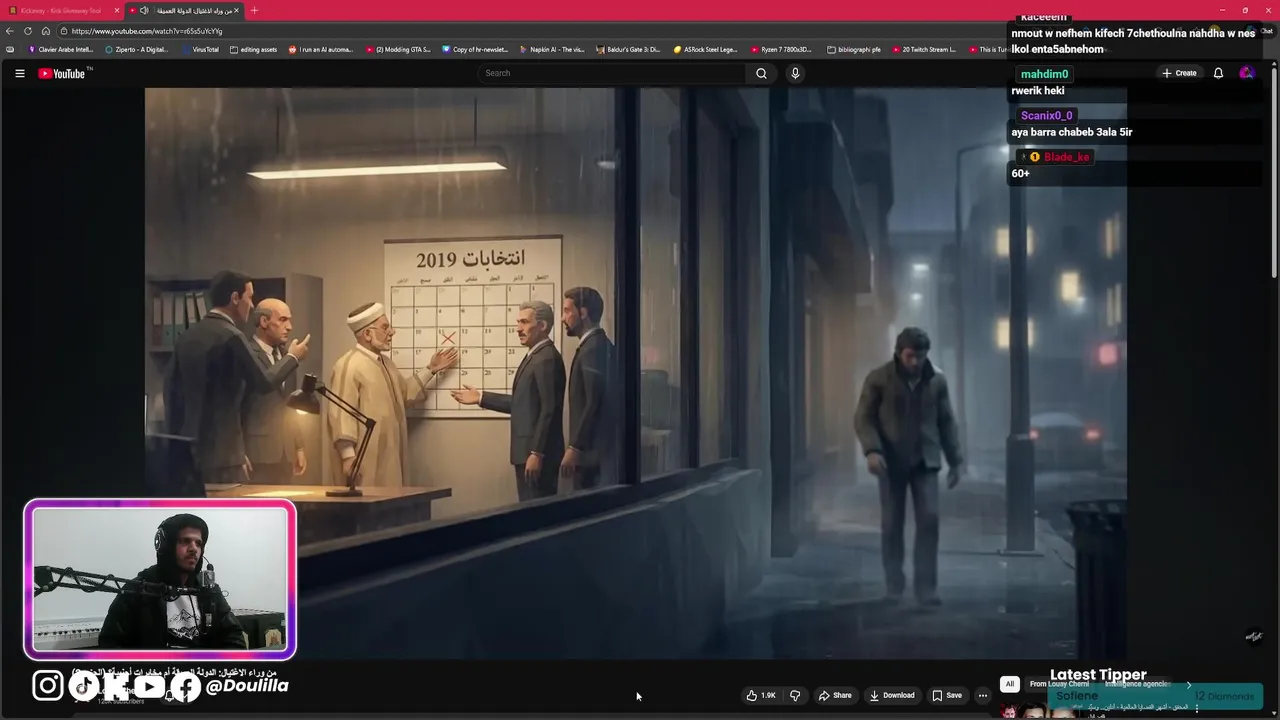Select the From Louay Cherni chip
This screenshot has height=720, width=1280.
pos(1059,684)
